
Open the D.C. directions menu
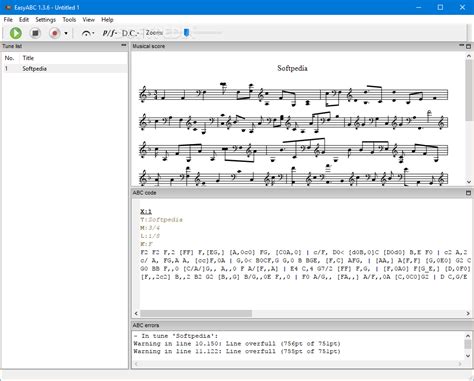point(130,33)
